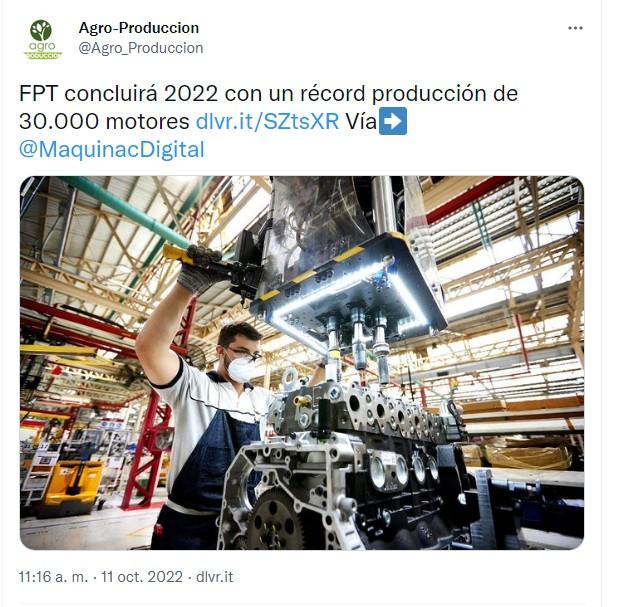The image size is (619, 607).
Task: Click the 11:16 a. m. timestamp
Action: tap(53, 577)
